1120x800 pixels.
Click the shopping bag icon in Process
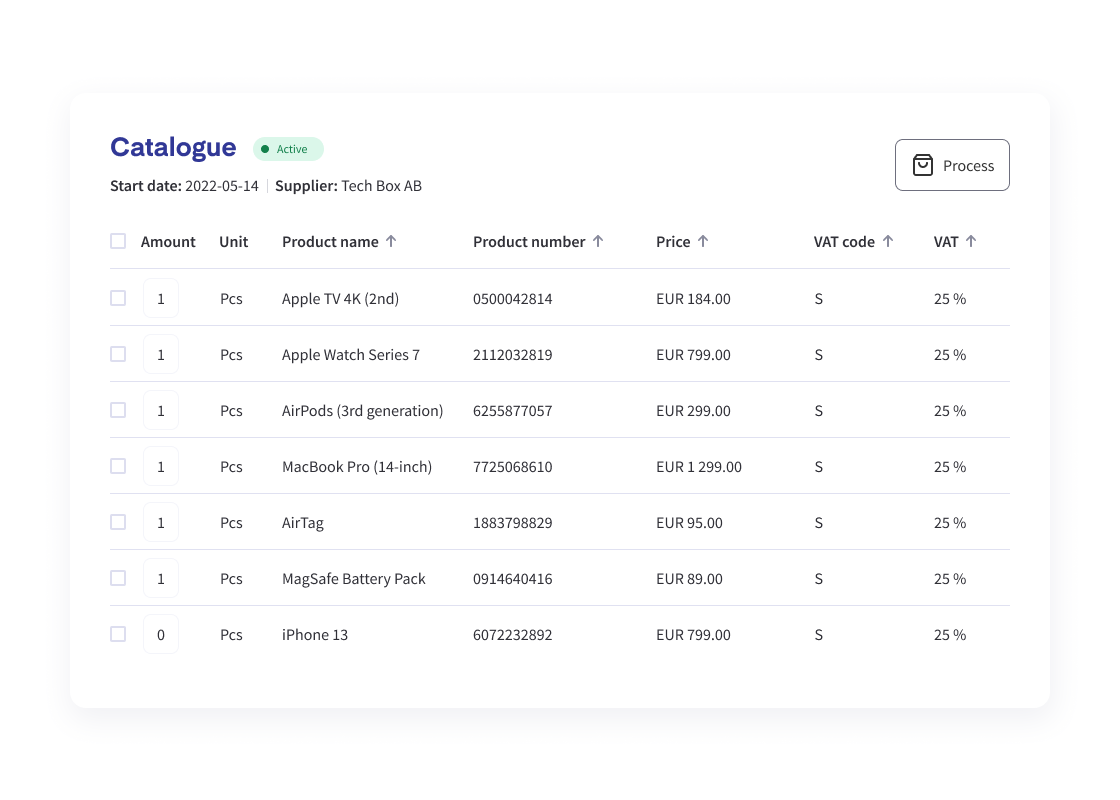click(x=923, y=165)
